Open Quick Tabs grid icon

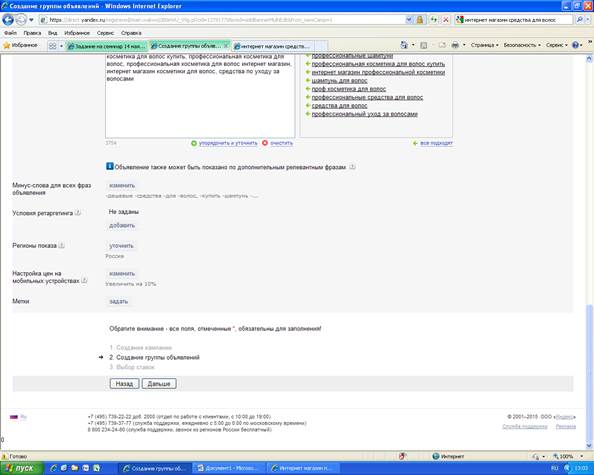53,46
